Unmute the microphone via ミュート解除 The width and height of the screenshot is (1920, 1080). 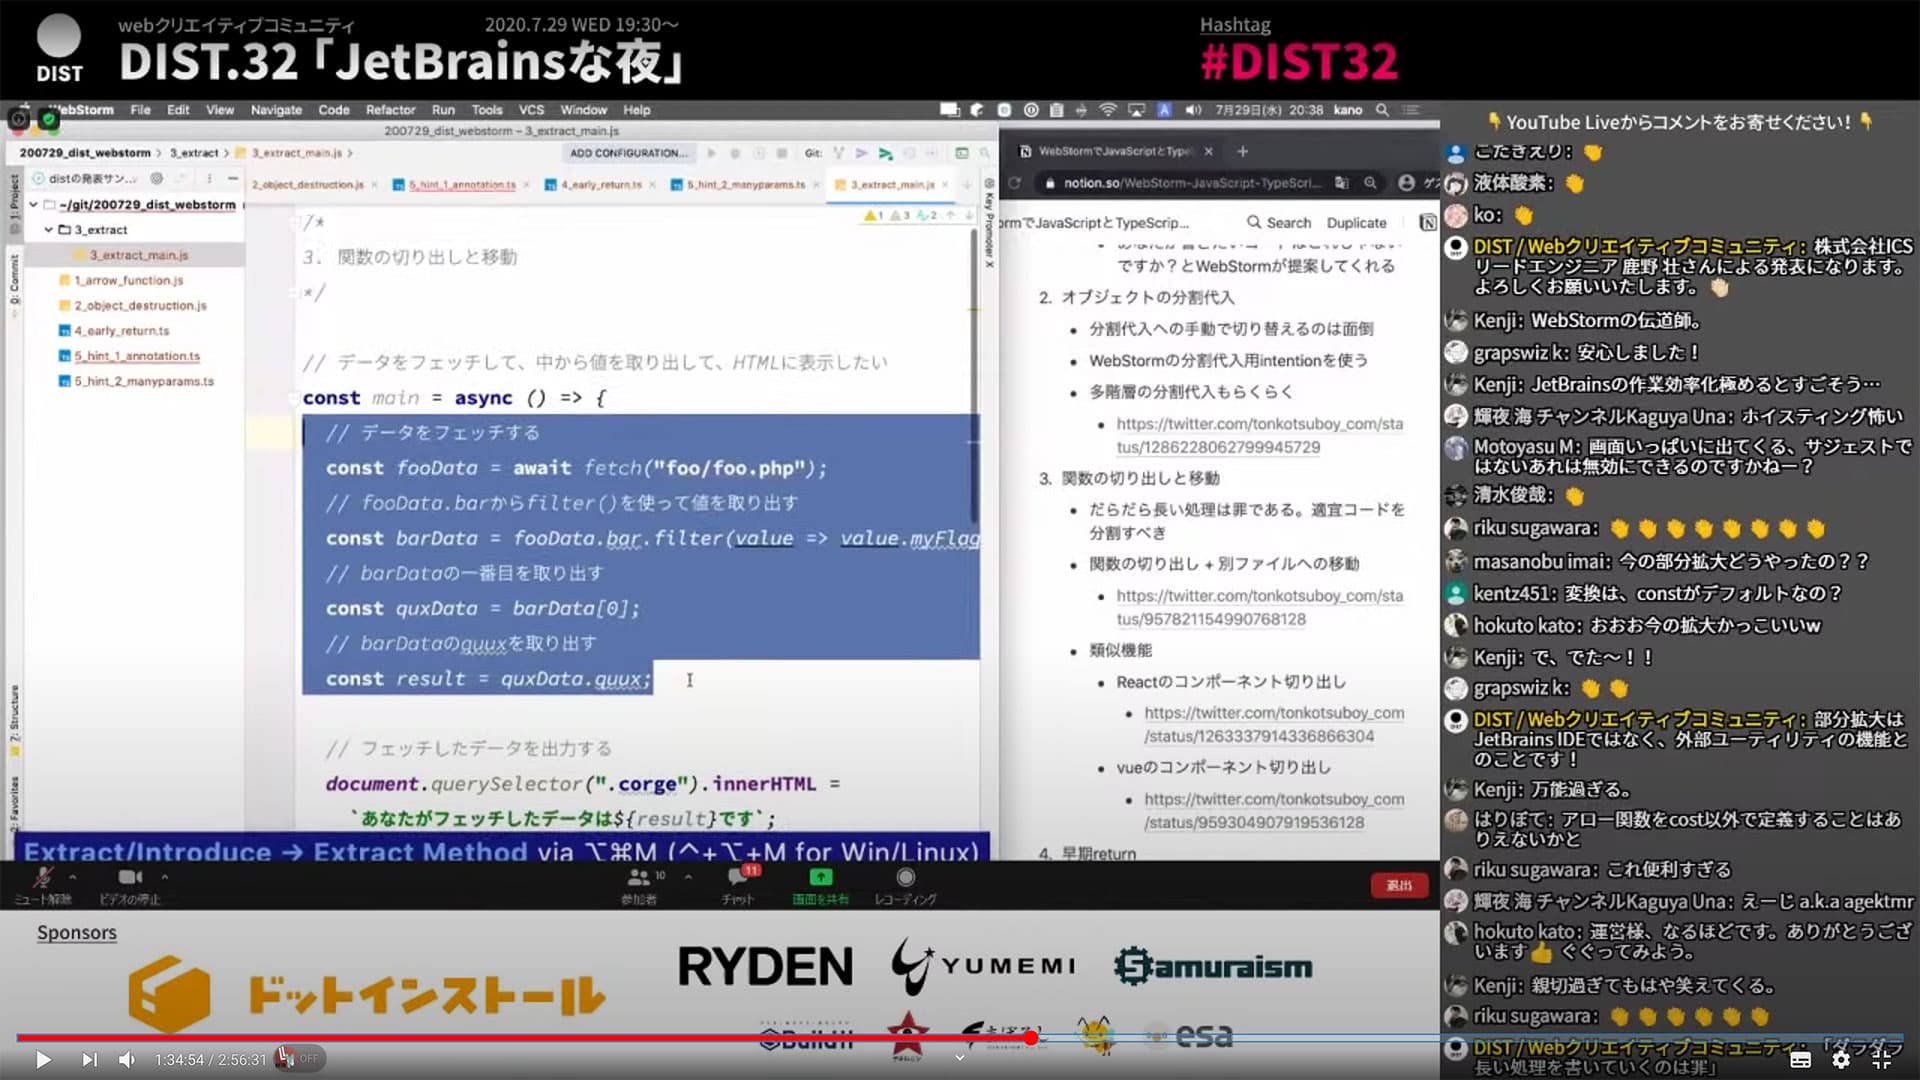click(44, 884)
